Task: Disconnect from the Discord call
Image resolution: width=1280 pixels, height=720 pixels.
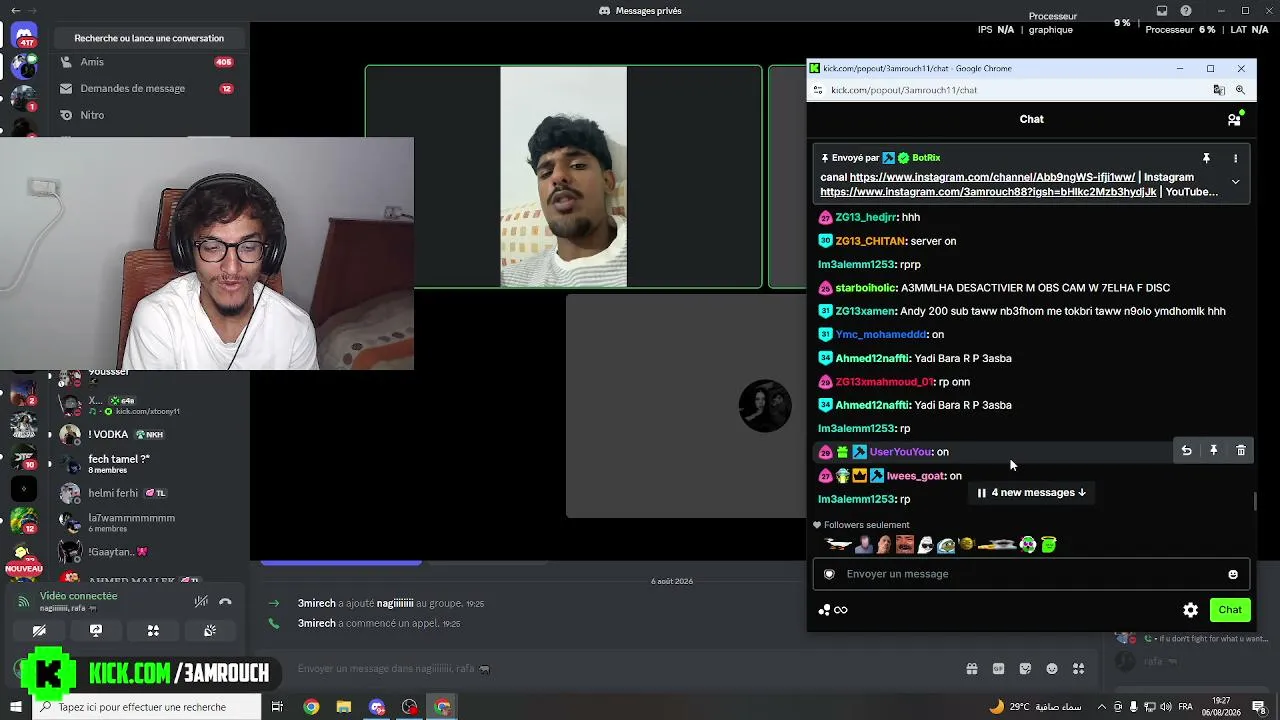Action: (x=225, y=601)
